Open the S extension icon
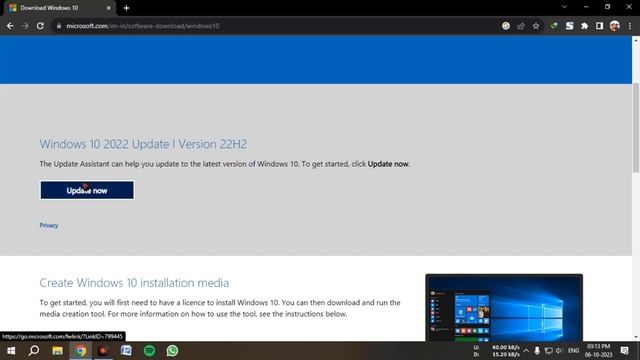Viewport: 640px width, 360px height. tap(569, 26)
